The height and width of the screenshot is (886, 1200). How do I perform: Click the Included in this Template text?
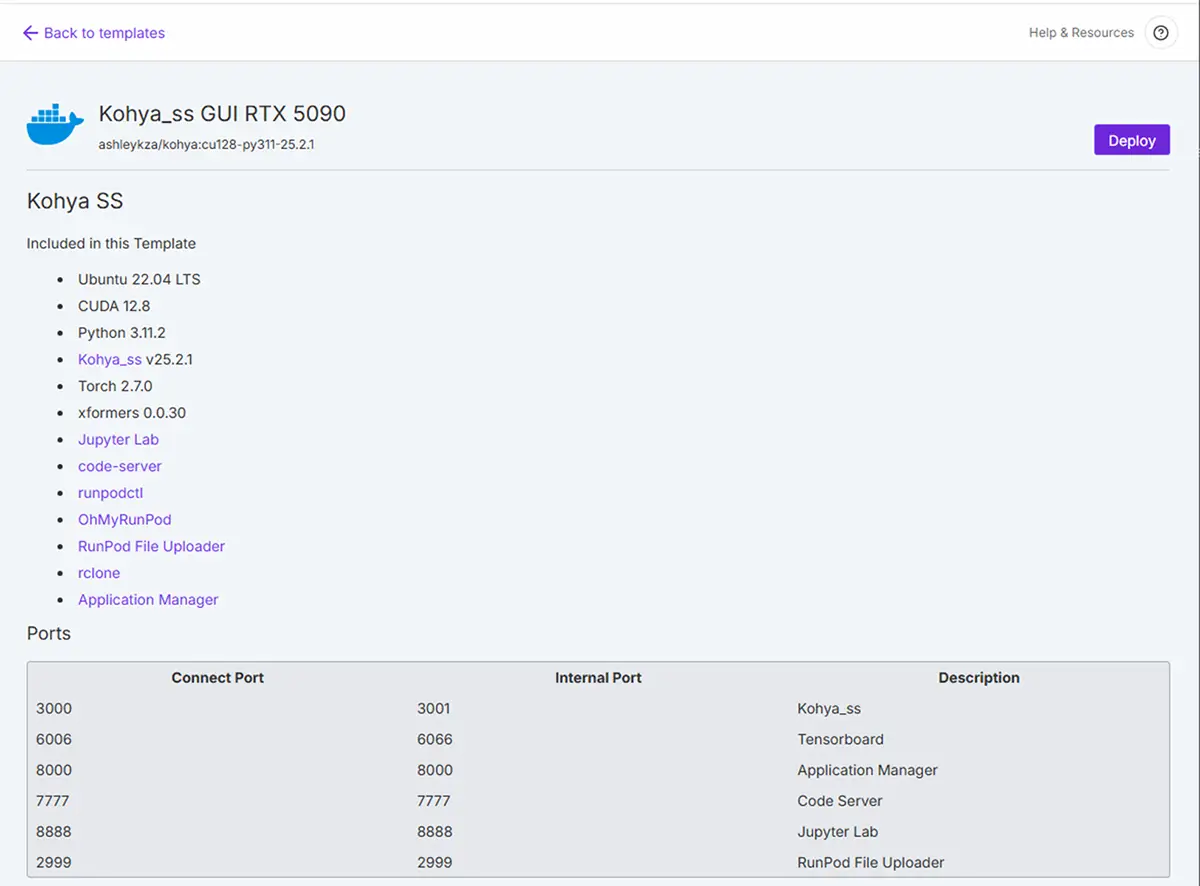111,243
